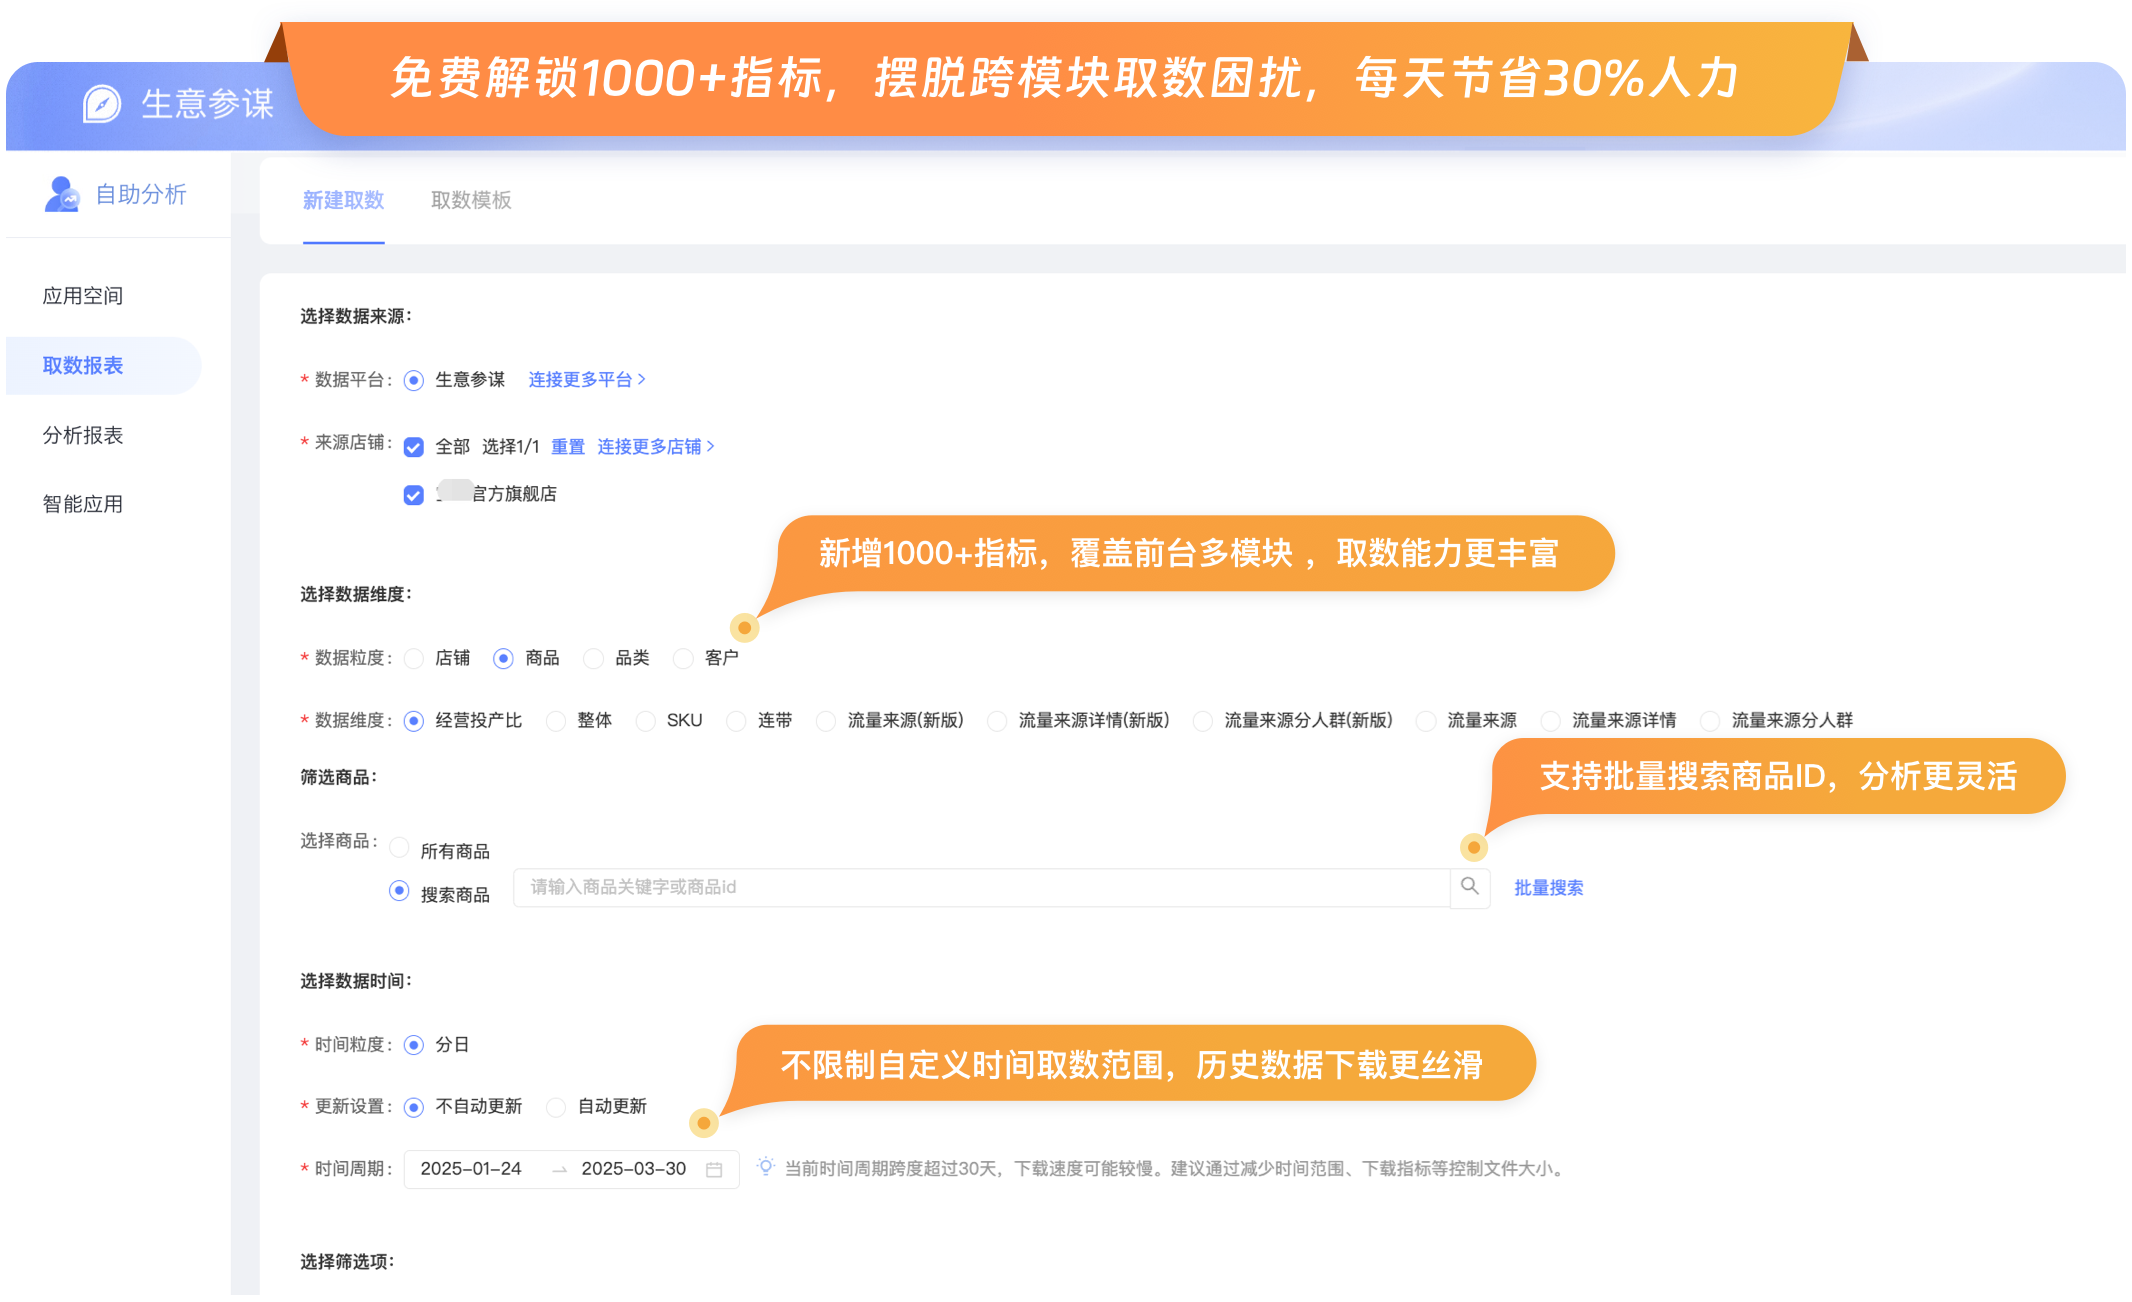Expand 连接更多店铺 to add stores

pyautogui.click(x=651, y=446)
